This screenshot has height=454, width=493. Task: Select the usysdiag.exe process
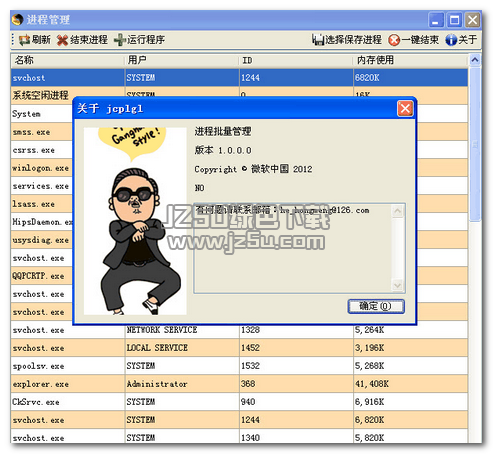pyautogui.click(x=42, y=240)
